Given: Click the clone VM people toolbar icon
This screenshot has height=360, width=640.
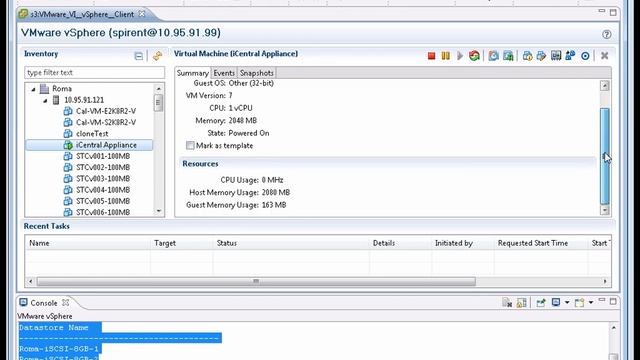Looking at the screenshot, I should (570, 56).
